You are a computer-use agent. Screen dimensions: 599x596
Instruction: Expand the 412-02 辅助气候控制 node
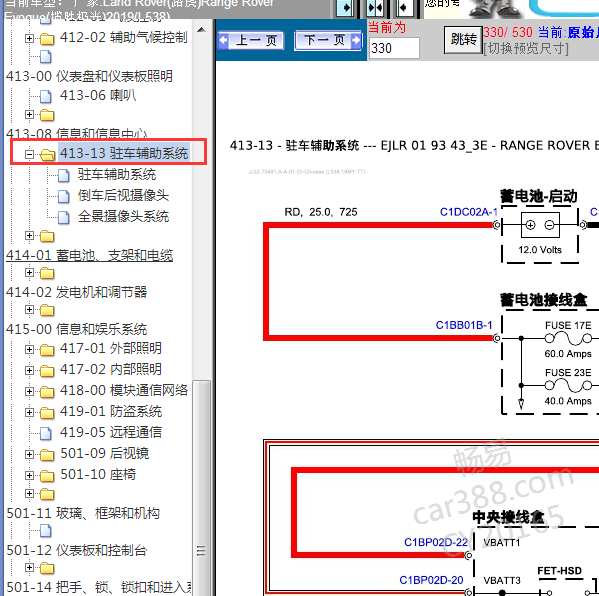coord(29,38)
